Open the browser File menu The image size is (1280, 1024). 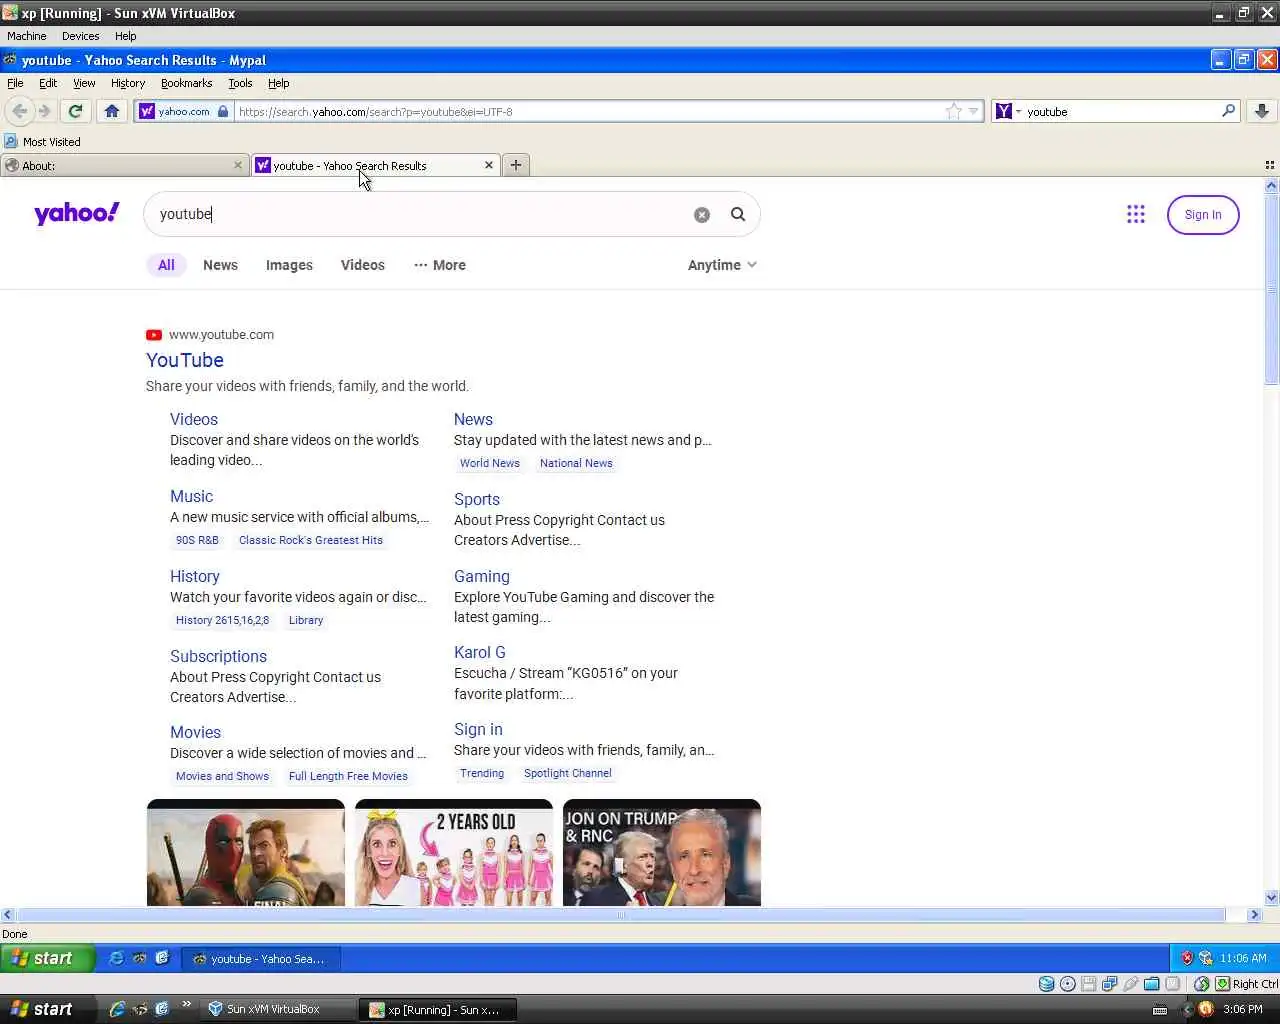click(x=15, y=83)
